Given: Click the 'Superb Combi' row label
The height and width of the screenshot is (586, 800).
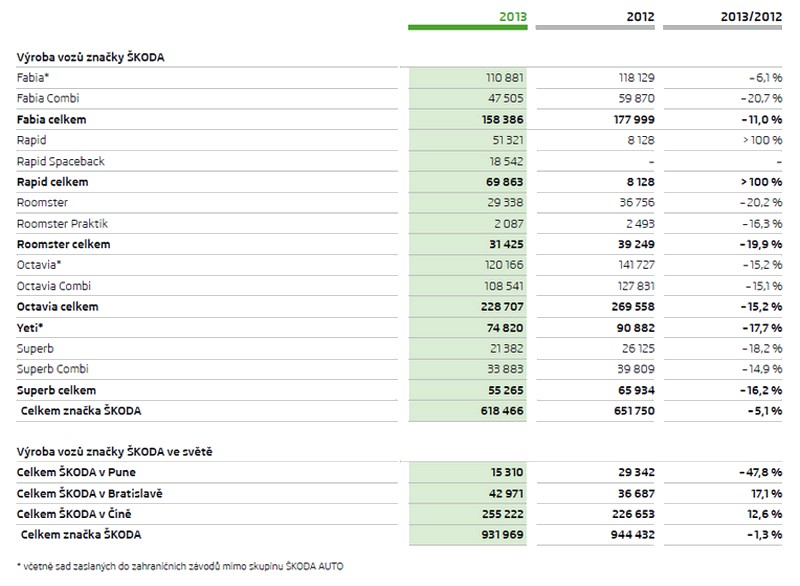Looking at the screenshot, I should [53, 369].
